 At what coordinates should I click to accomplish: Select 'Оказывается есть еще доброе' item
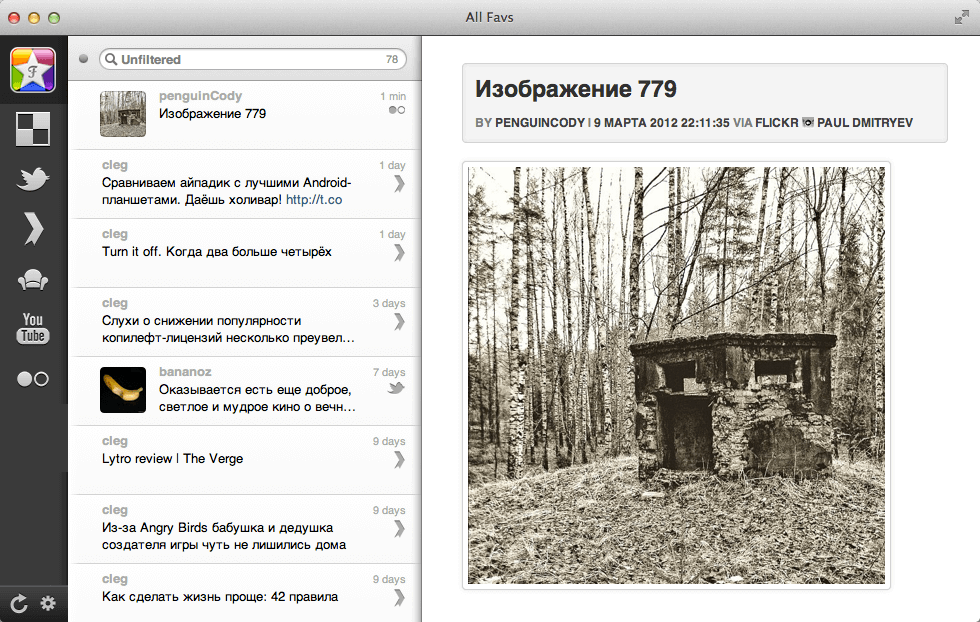(x=257, y=398)
